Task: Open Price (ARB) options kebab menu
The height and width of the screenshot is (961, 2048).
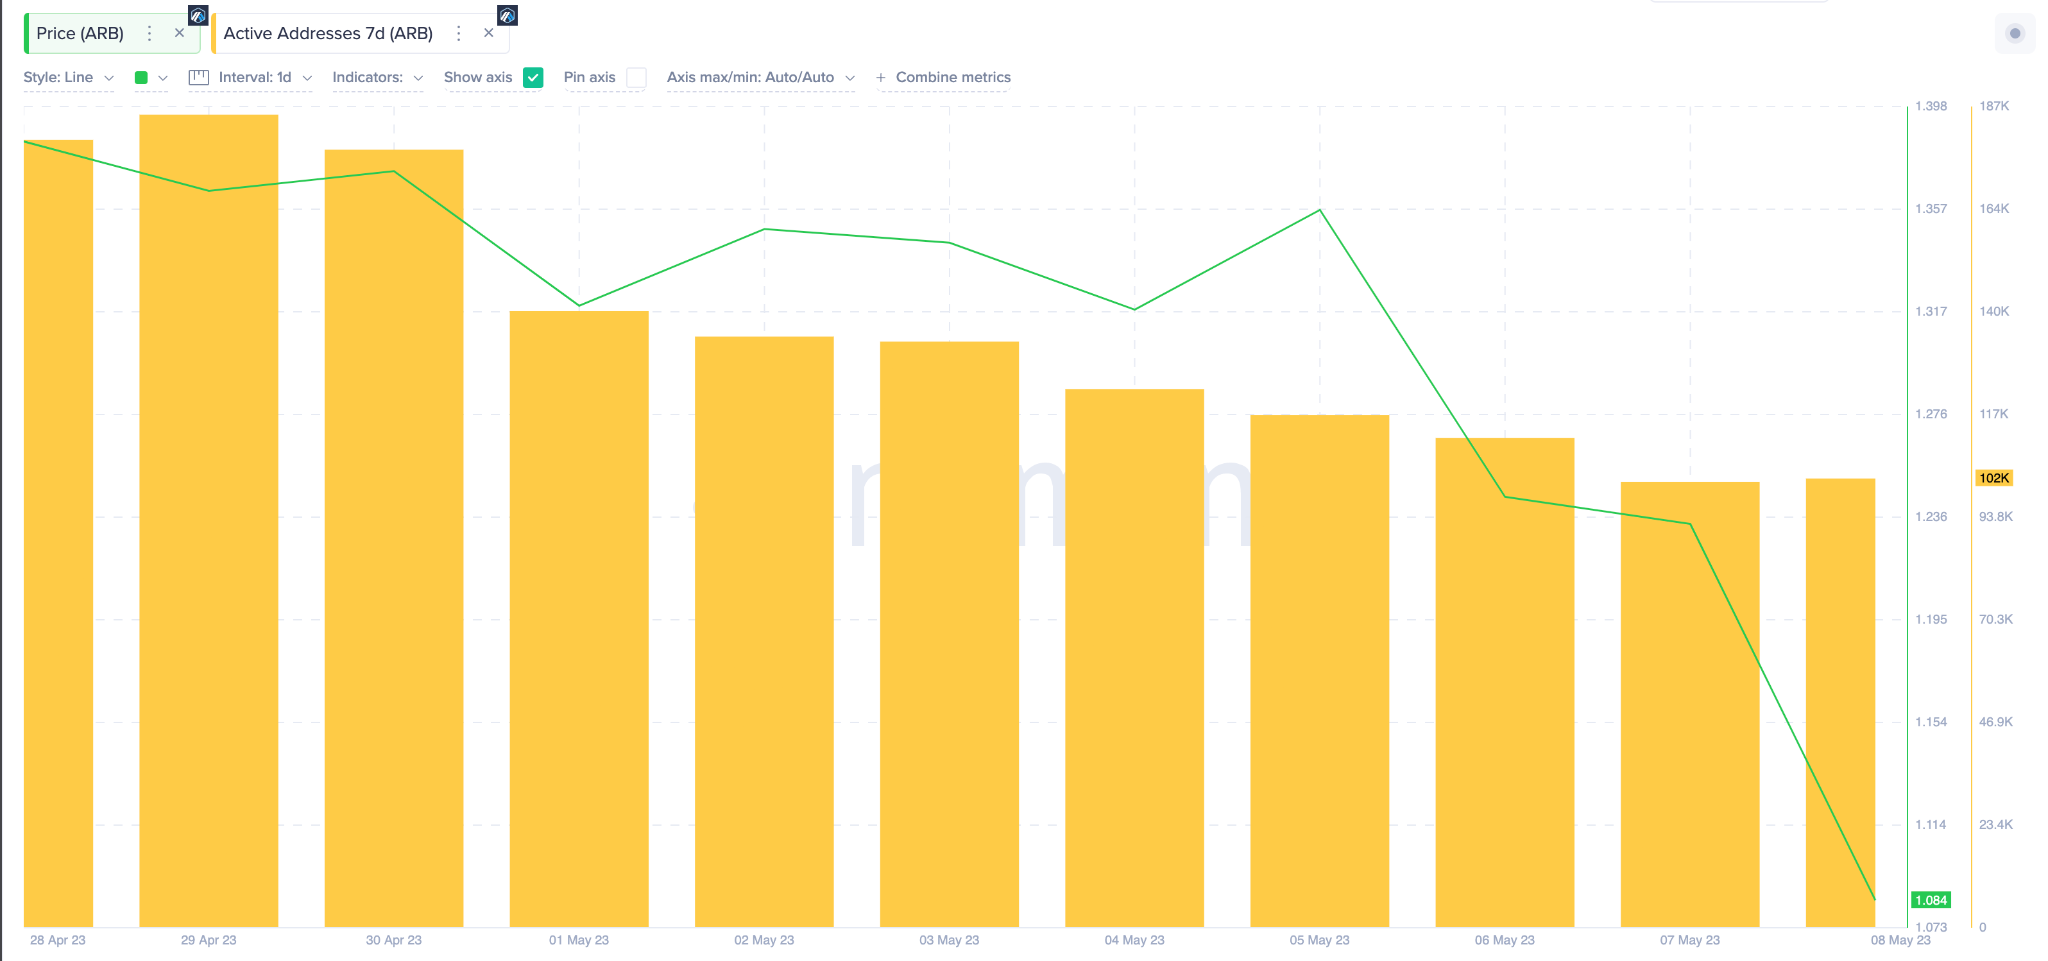Action: (x=150, y=33)
